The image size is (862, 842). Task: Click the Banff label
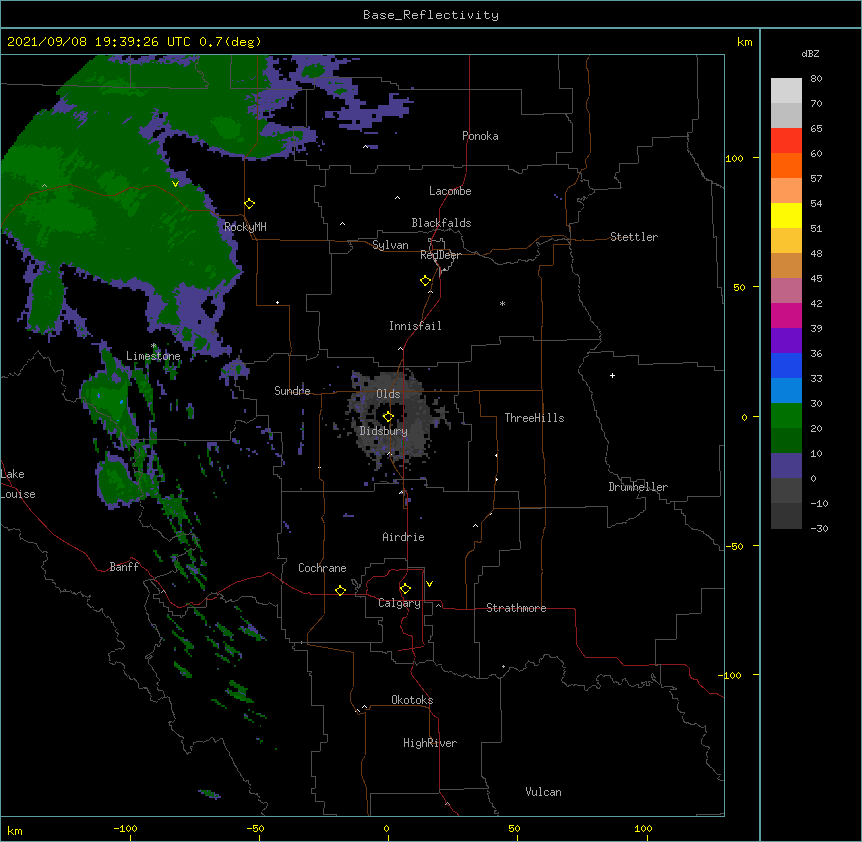(124, 567)
